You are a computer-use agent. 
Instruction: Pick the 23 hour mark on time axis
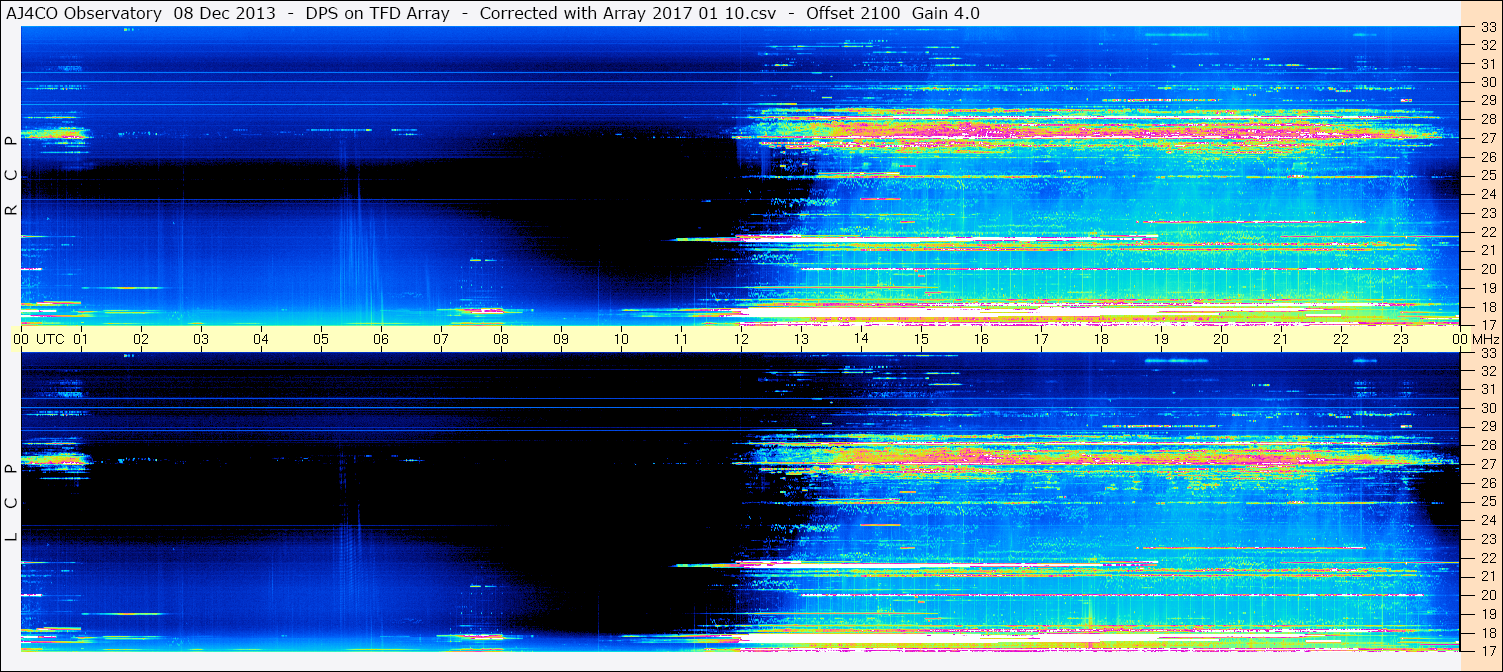coord(1401,339)
